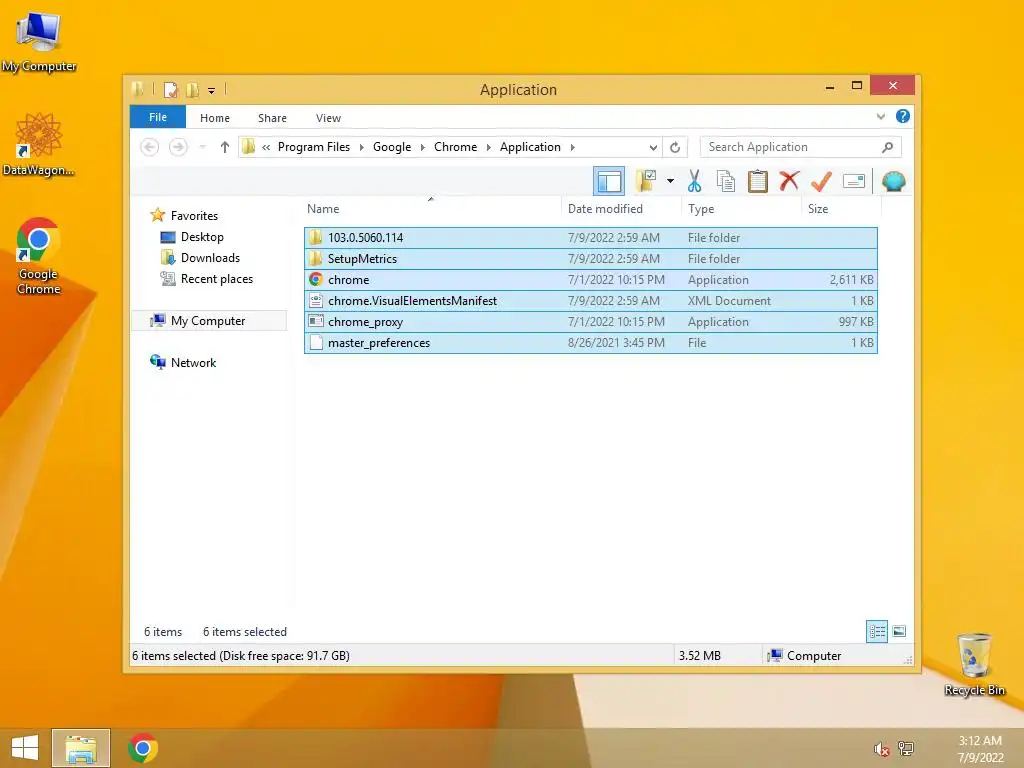Screen dimensions: 1024x768
Task: Click the rename card icon in toolbar
Action: pos(854,181)
